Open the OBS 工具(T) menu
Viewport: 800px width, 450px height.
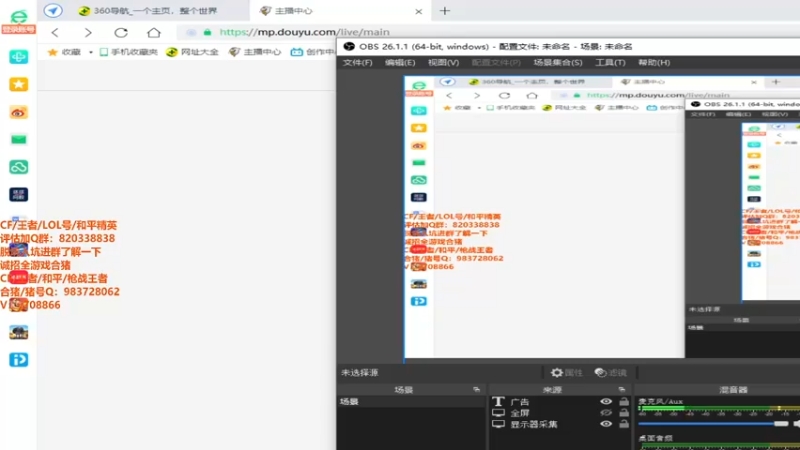[610, 63]
